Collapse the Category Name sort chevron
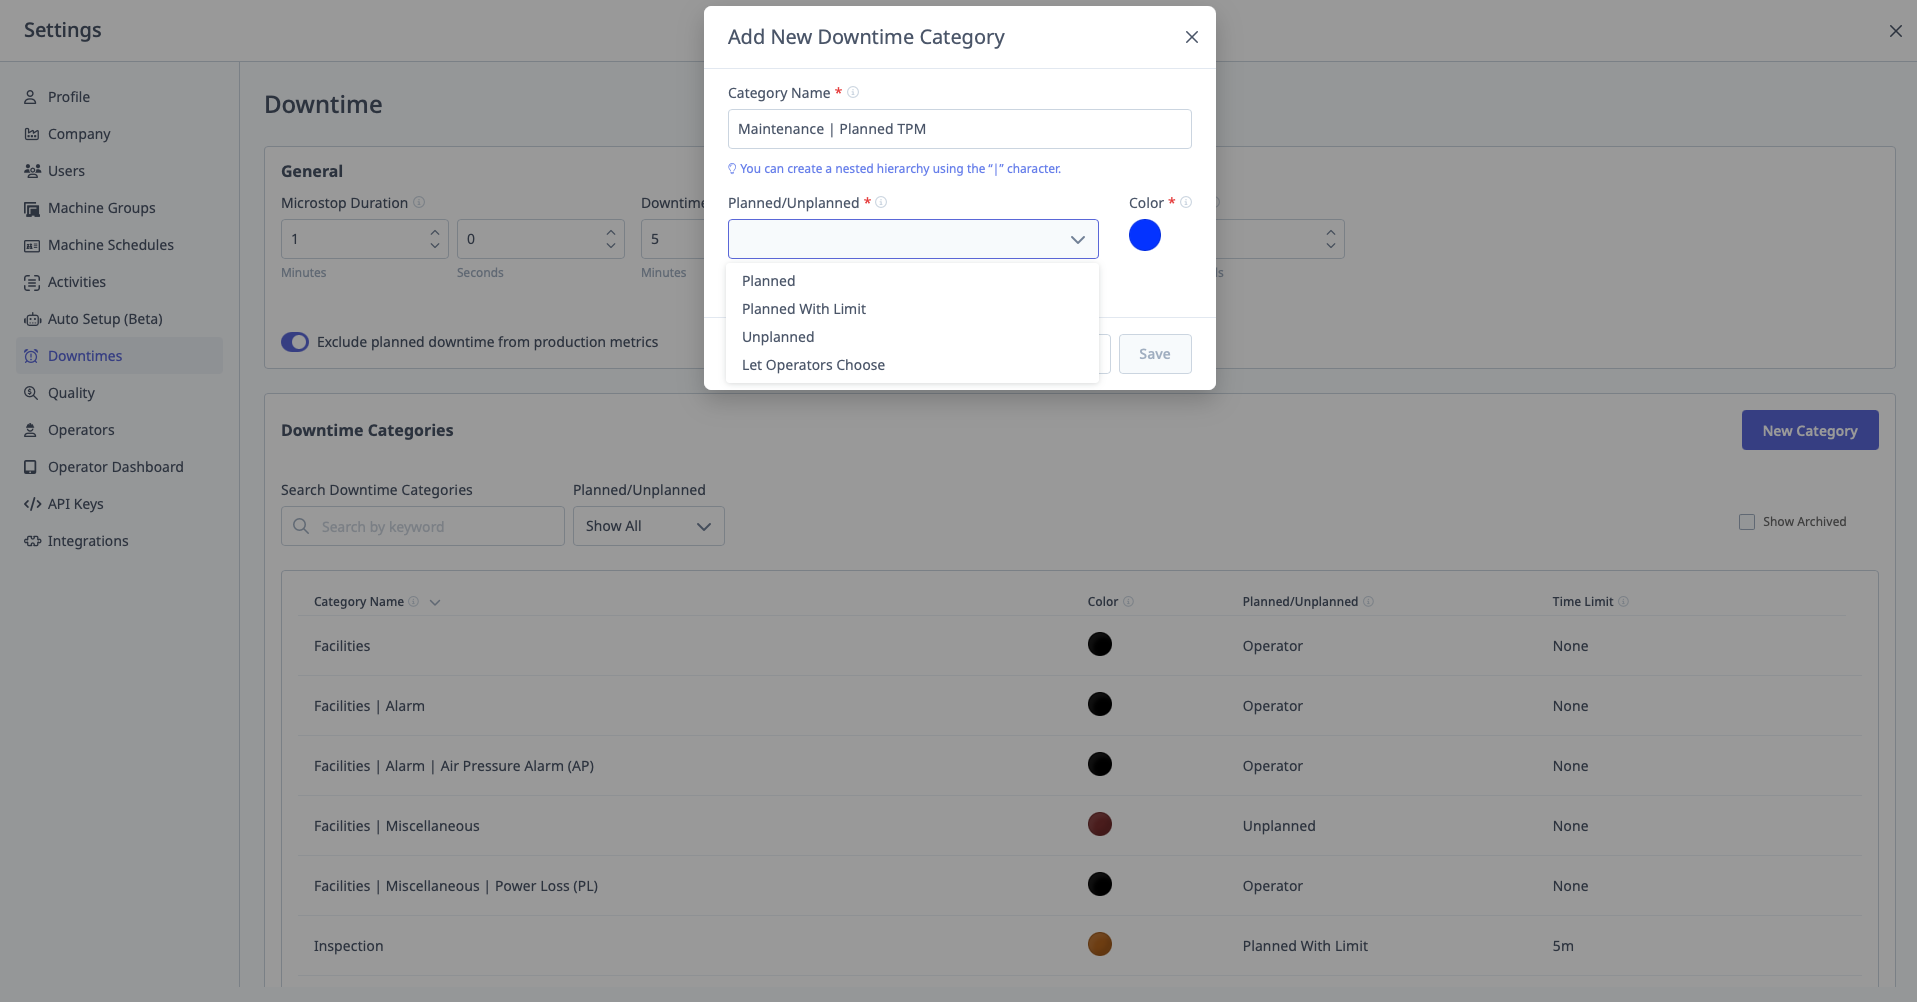Image resolution: width=1917 pixels, height=1002 pixels. pos(435,602)
